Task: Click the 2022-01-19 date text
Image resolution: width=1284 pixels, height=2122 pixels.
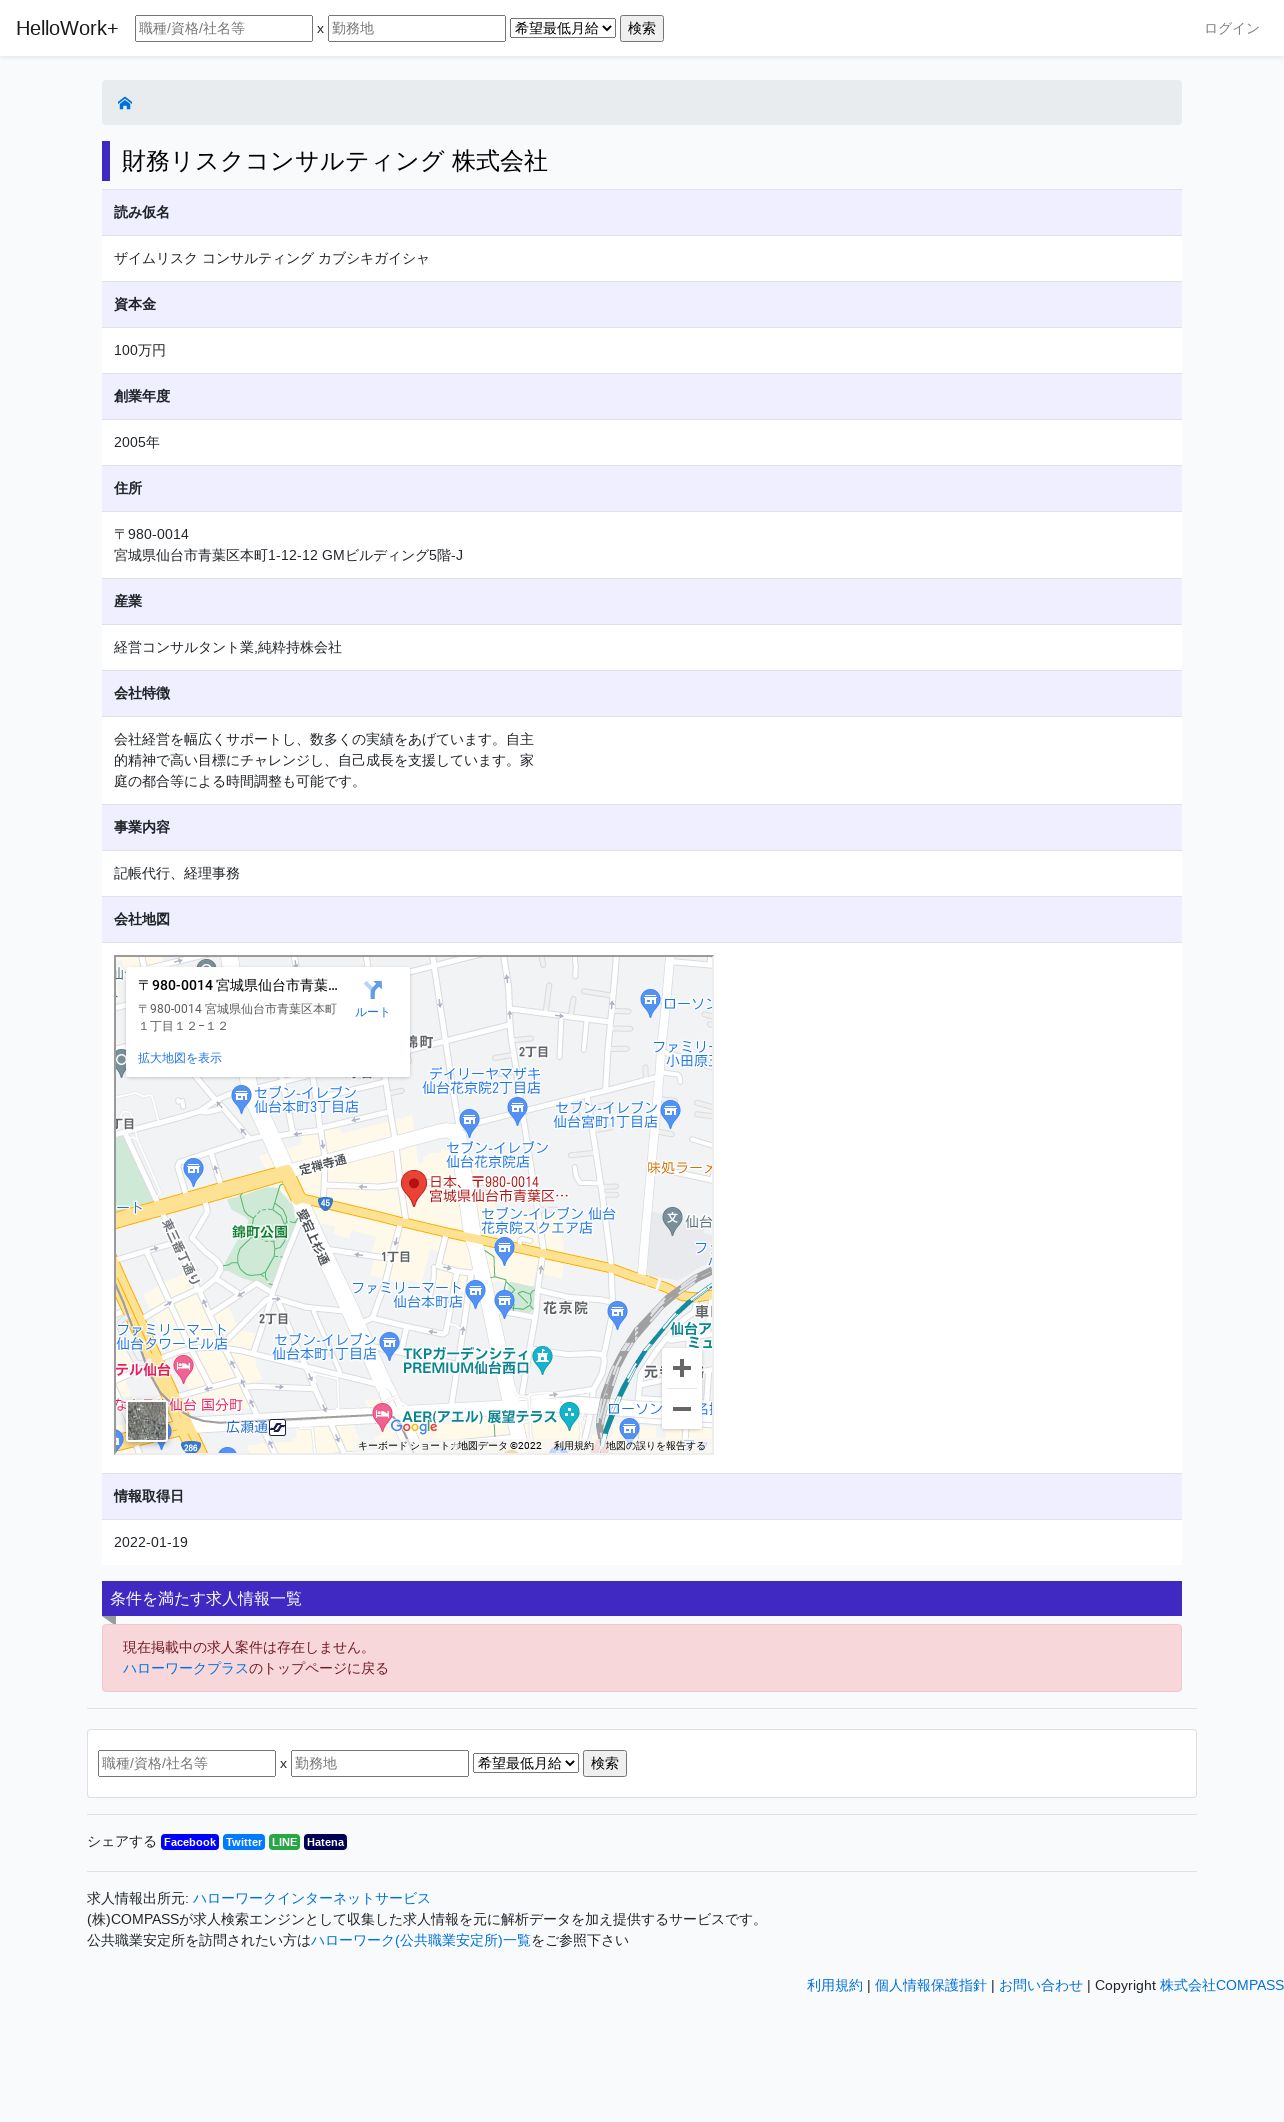Action: [x=151, y=1542]
